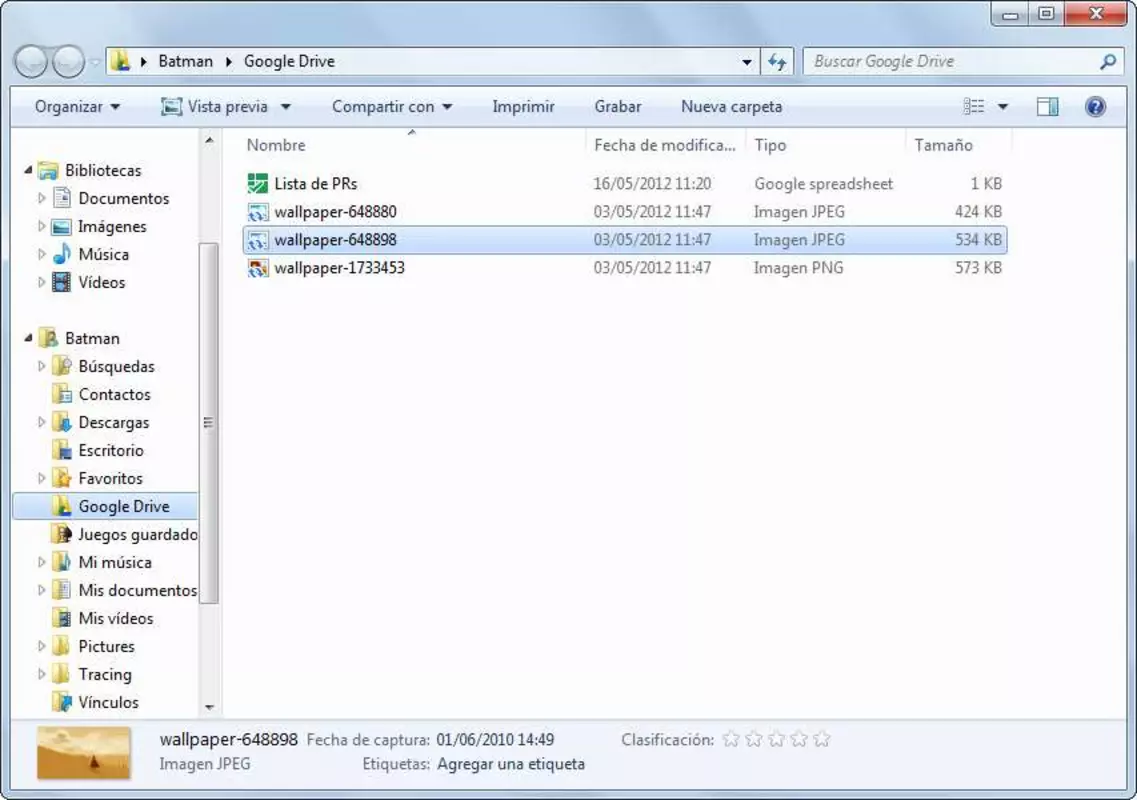Screen dimensions: 1137x800
Task: Click the Juegos guardados folder icon
Action: tap(62, 535)
